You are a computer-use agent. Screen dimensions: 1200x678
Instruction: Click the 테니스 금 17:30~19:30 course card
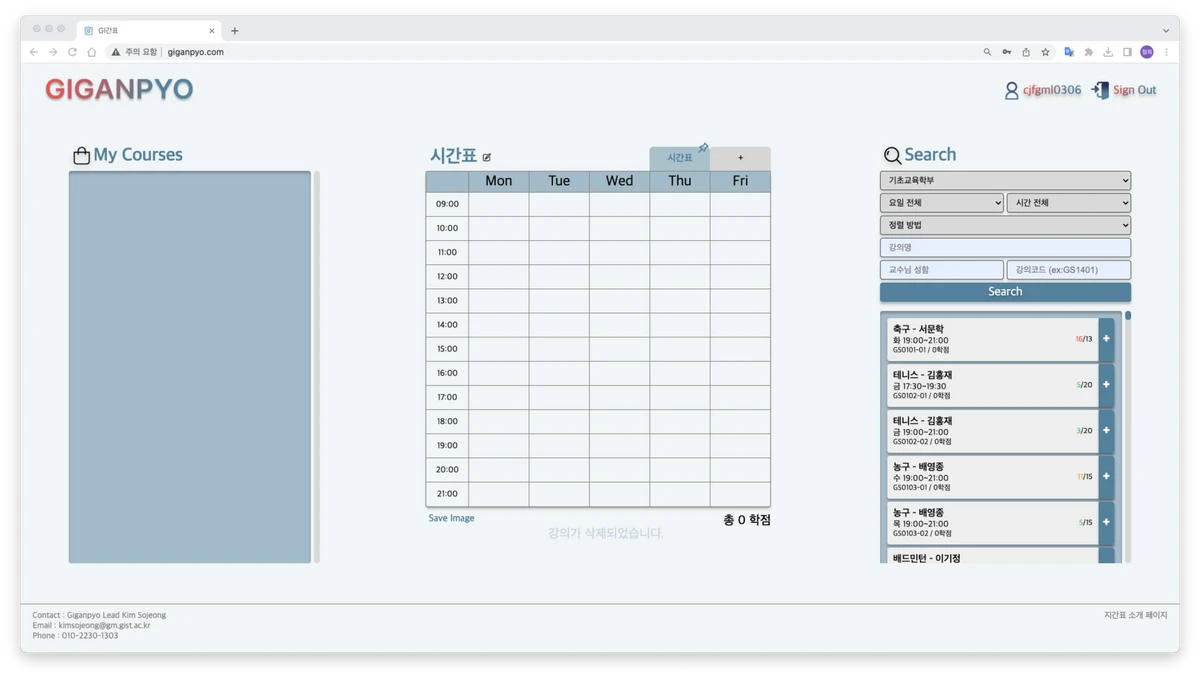[993, 385]
